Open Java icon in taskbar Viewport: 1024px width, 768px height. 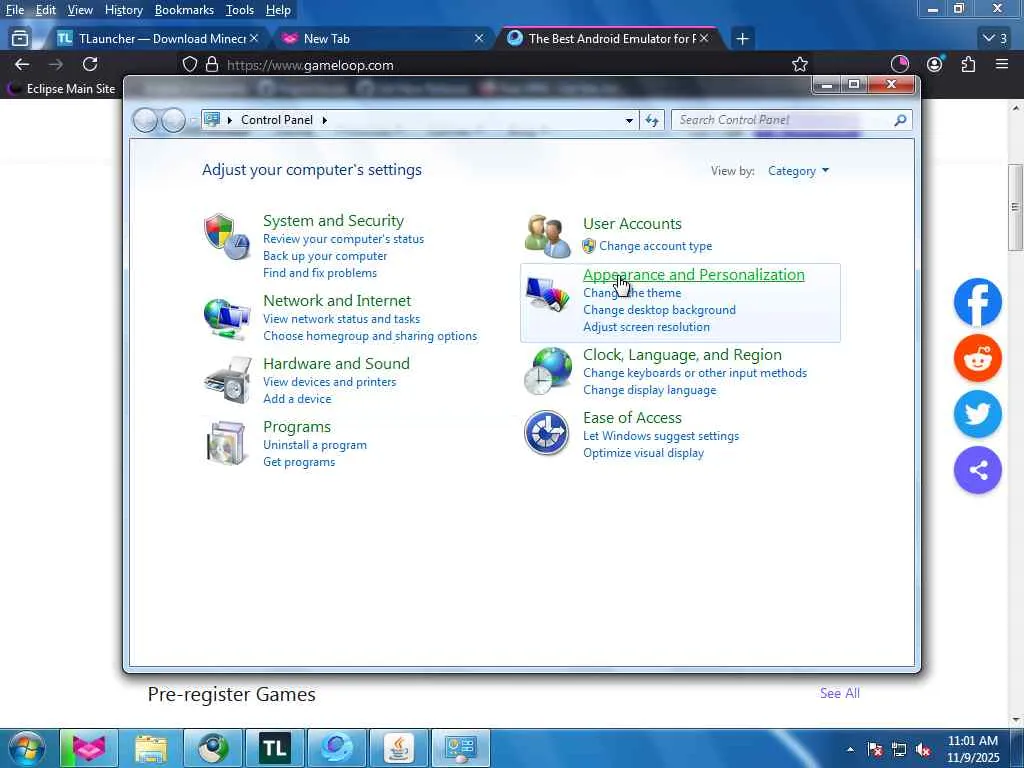click(398, 748)
